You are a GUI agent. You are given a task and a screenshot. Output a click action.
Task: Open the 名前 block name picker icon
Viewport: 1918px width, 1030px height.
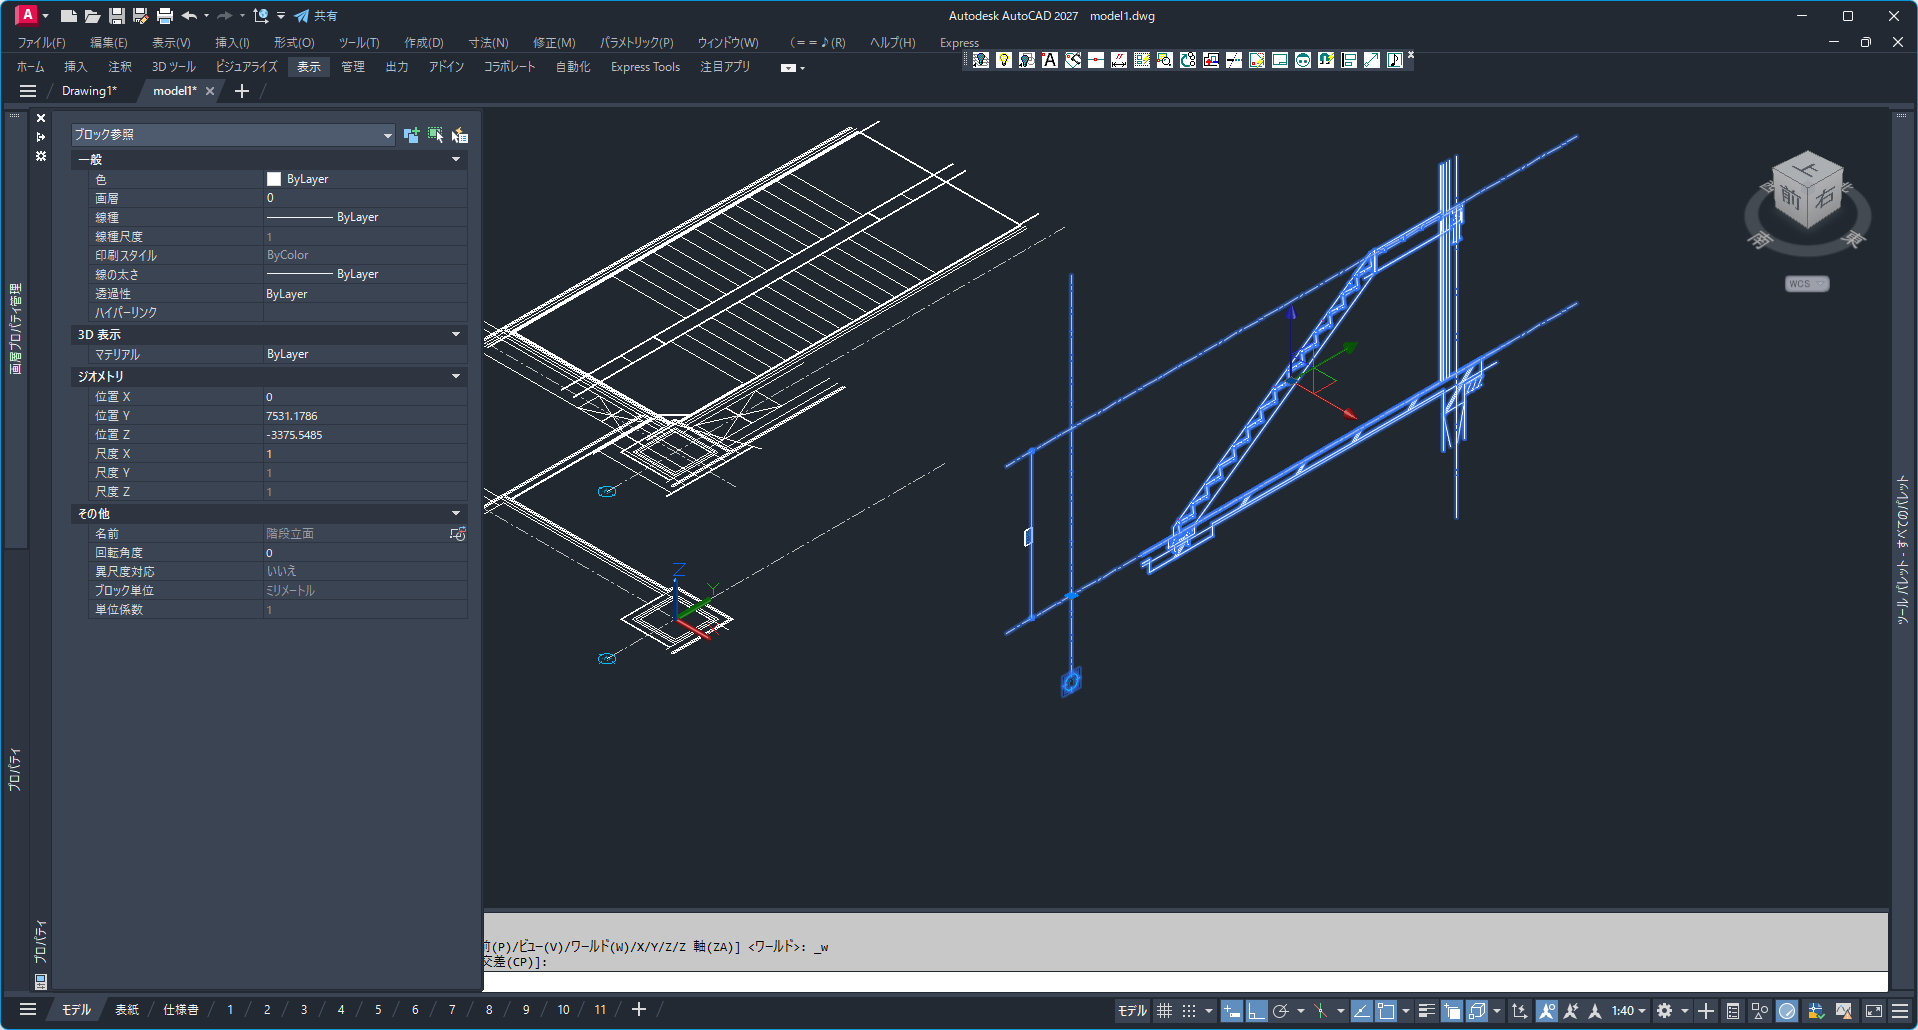tap(457, 534)
